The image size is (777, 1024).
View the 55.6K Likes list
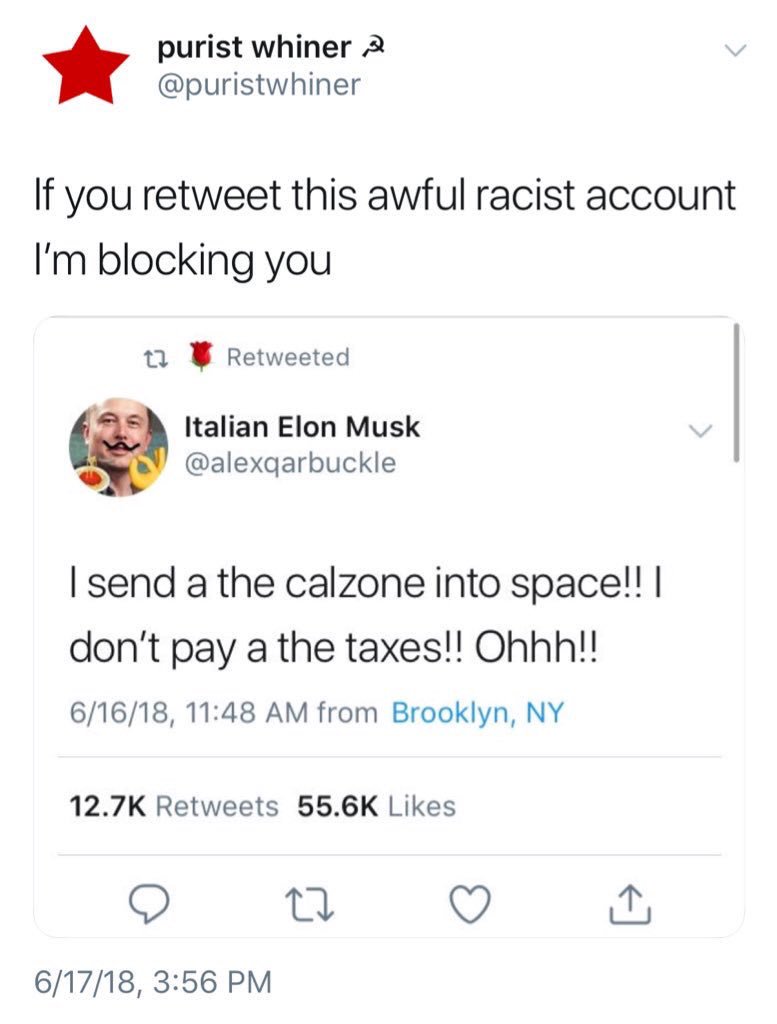click(377, 806)
